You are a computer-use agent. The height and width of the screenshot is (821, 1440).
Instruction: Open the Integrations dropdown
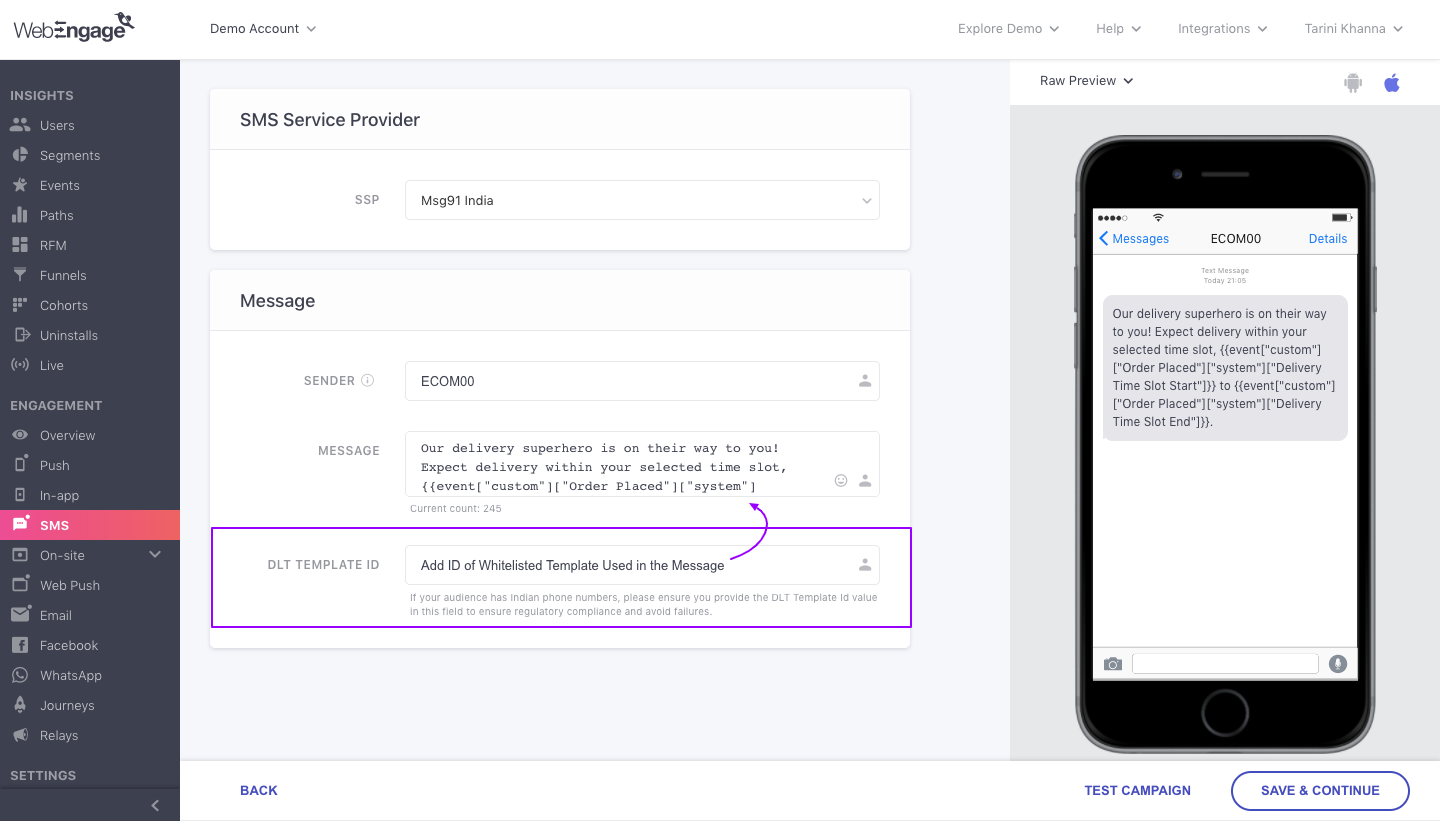coord(1223,29)
